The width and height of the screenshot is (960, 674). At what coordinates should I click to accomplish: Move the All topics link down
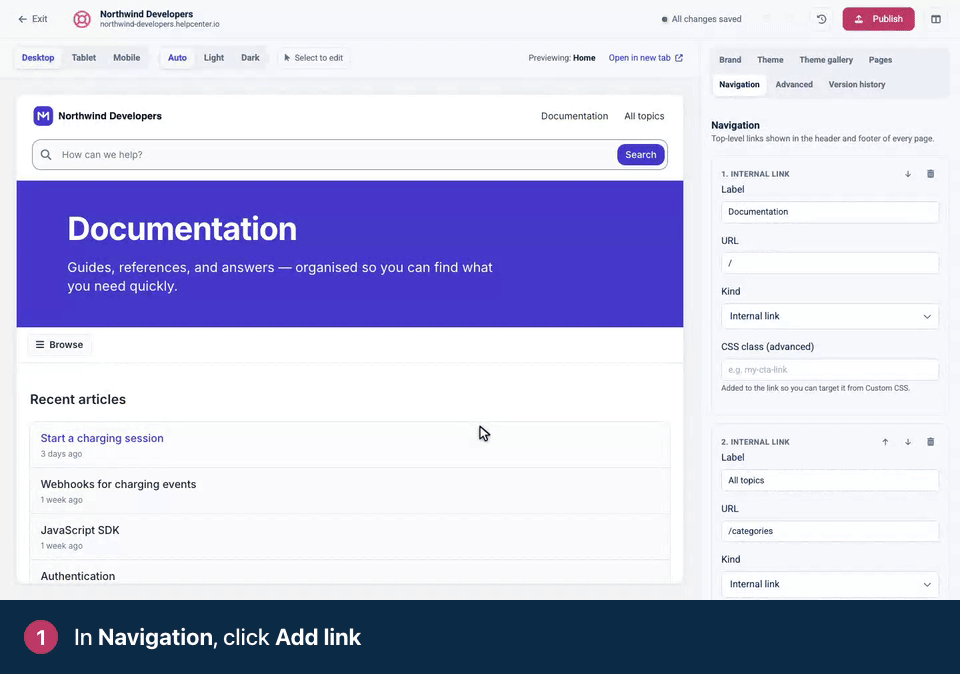[908, 442]
